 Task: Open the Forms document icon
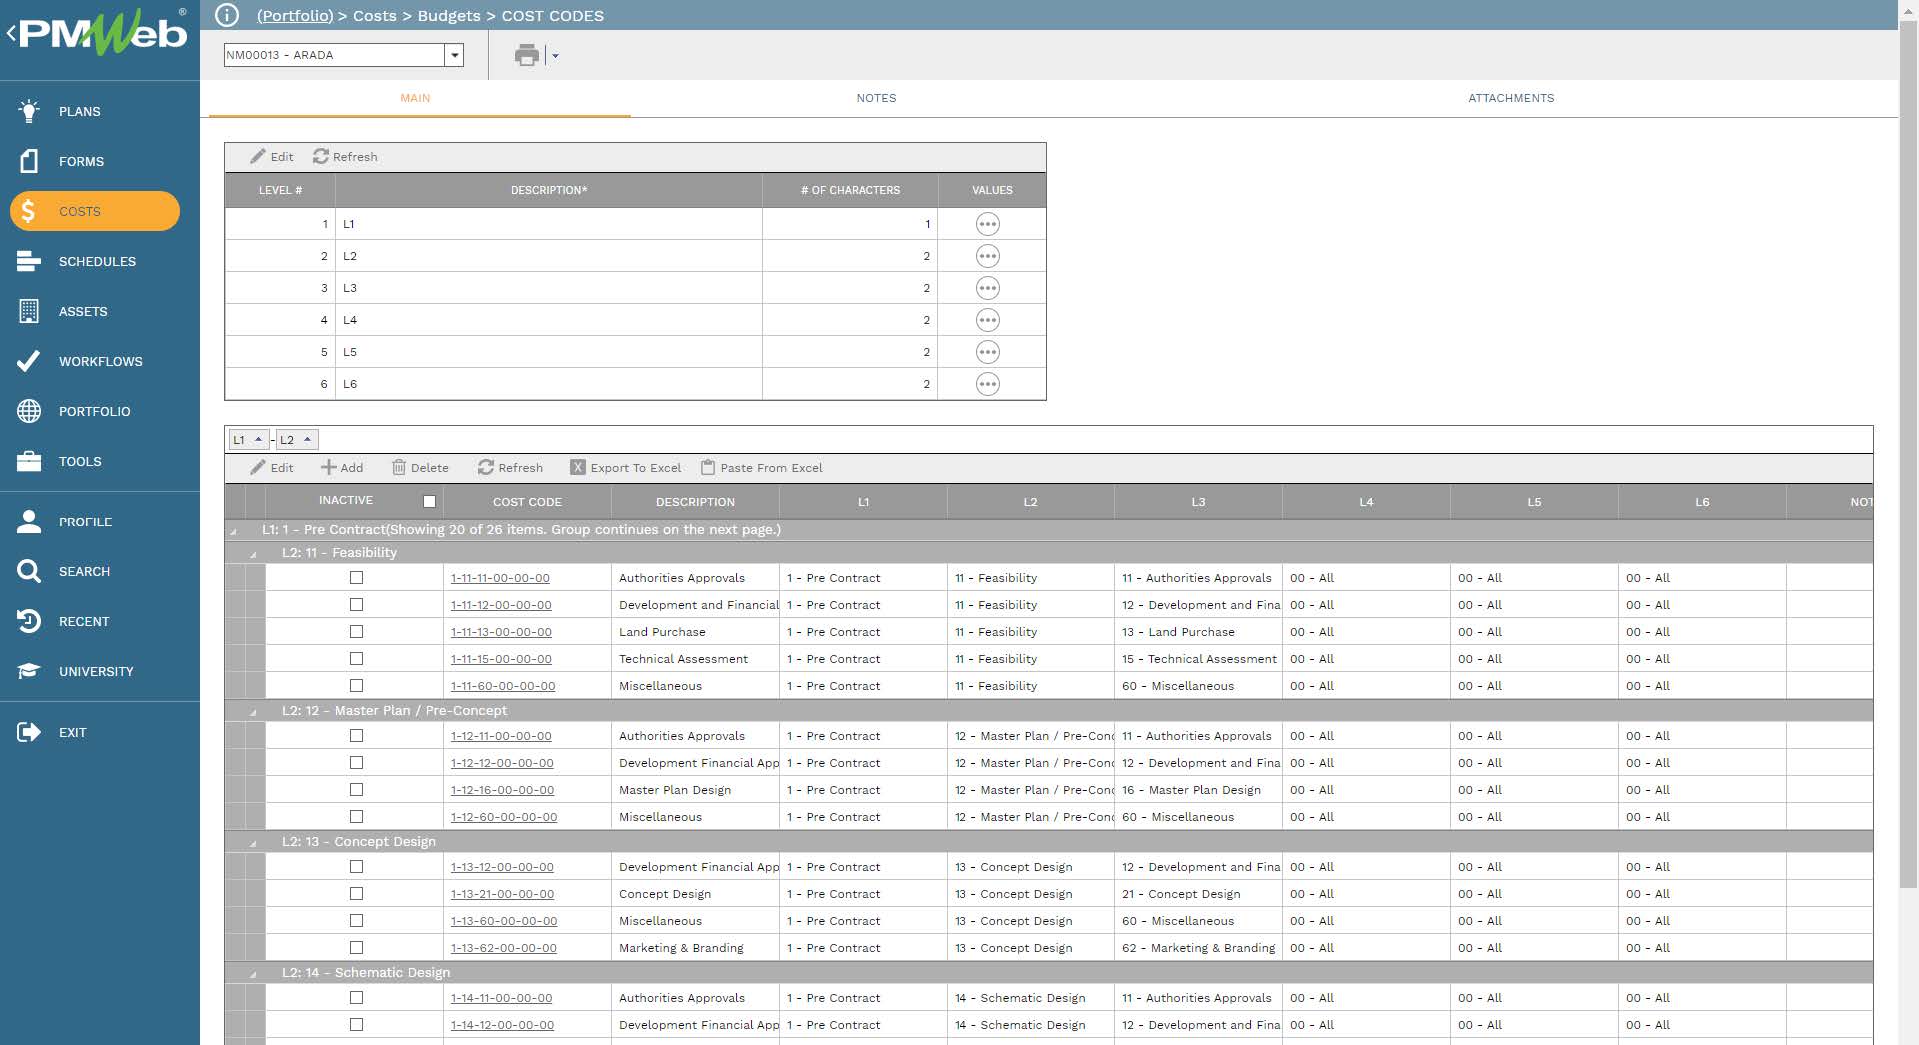coord(29,161)
